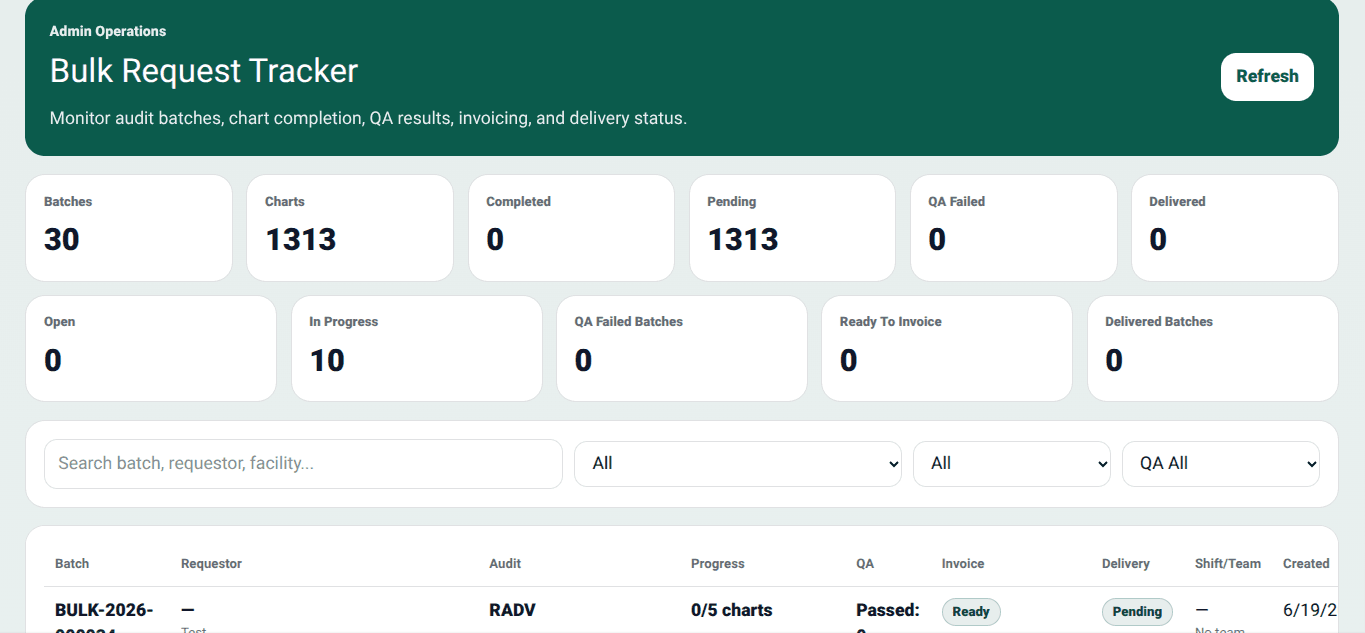Select the Open batches card
Image resolution: width=1365 pixels, height=633 pixels.
151,348
